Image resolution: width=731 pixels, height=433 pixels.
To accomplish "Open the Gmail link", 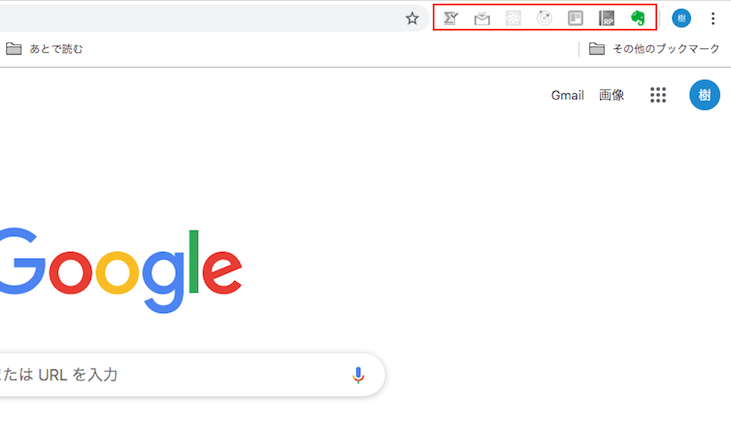I will (567, 95).
